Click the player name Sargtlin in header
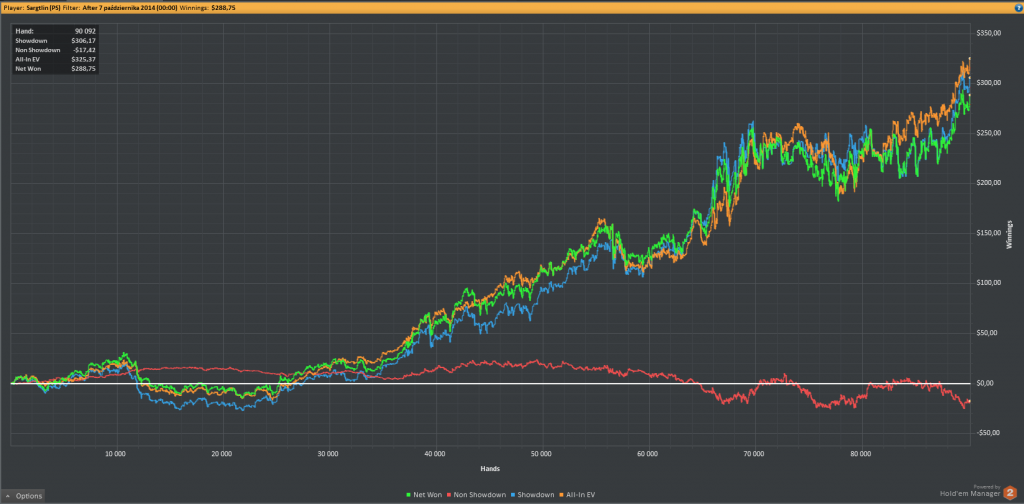The height and width of the screenshot is (504, 1024). [x=42, y=7]
